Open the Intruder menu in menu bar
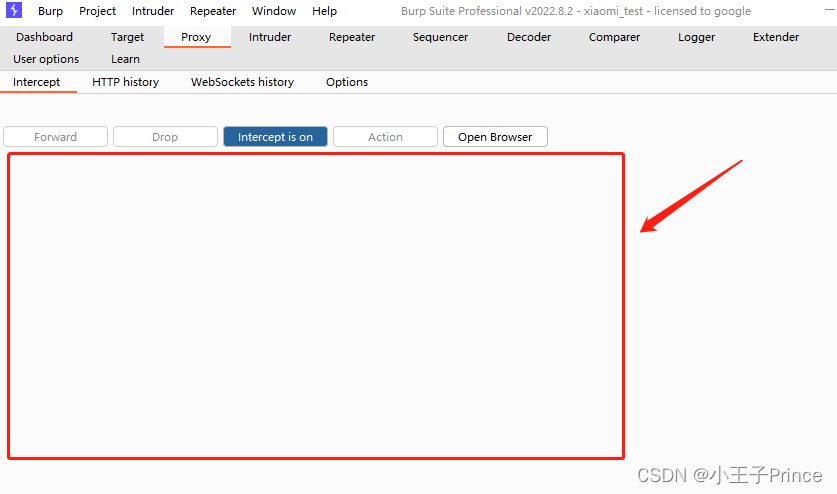 (x=153, y=11)
